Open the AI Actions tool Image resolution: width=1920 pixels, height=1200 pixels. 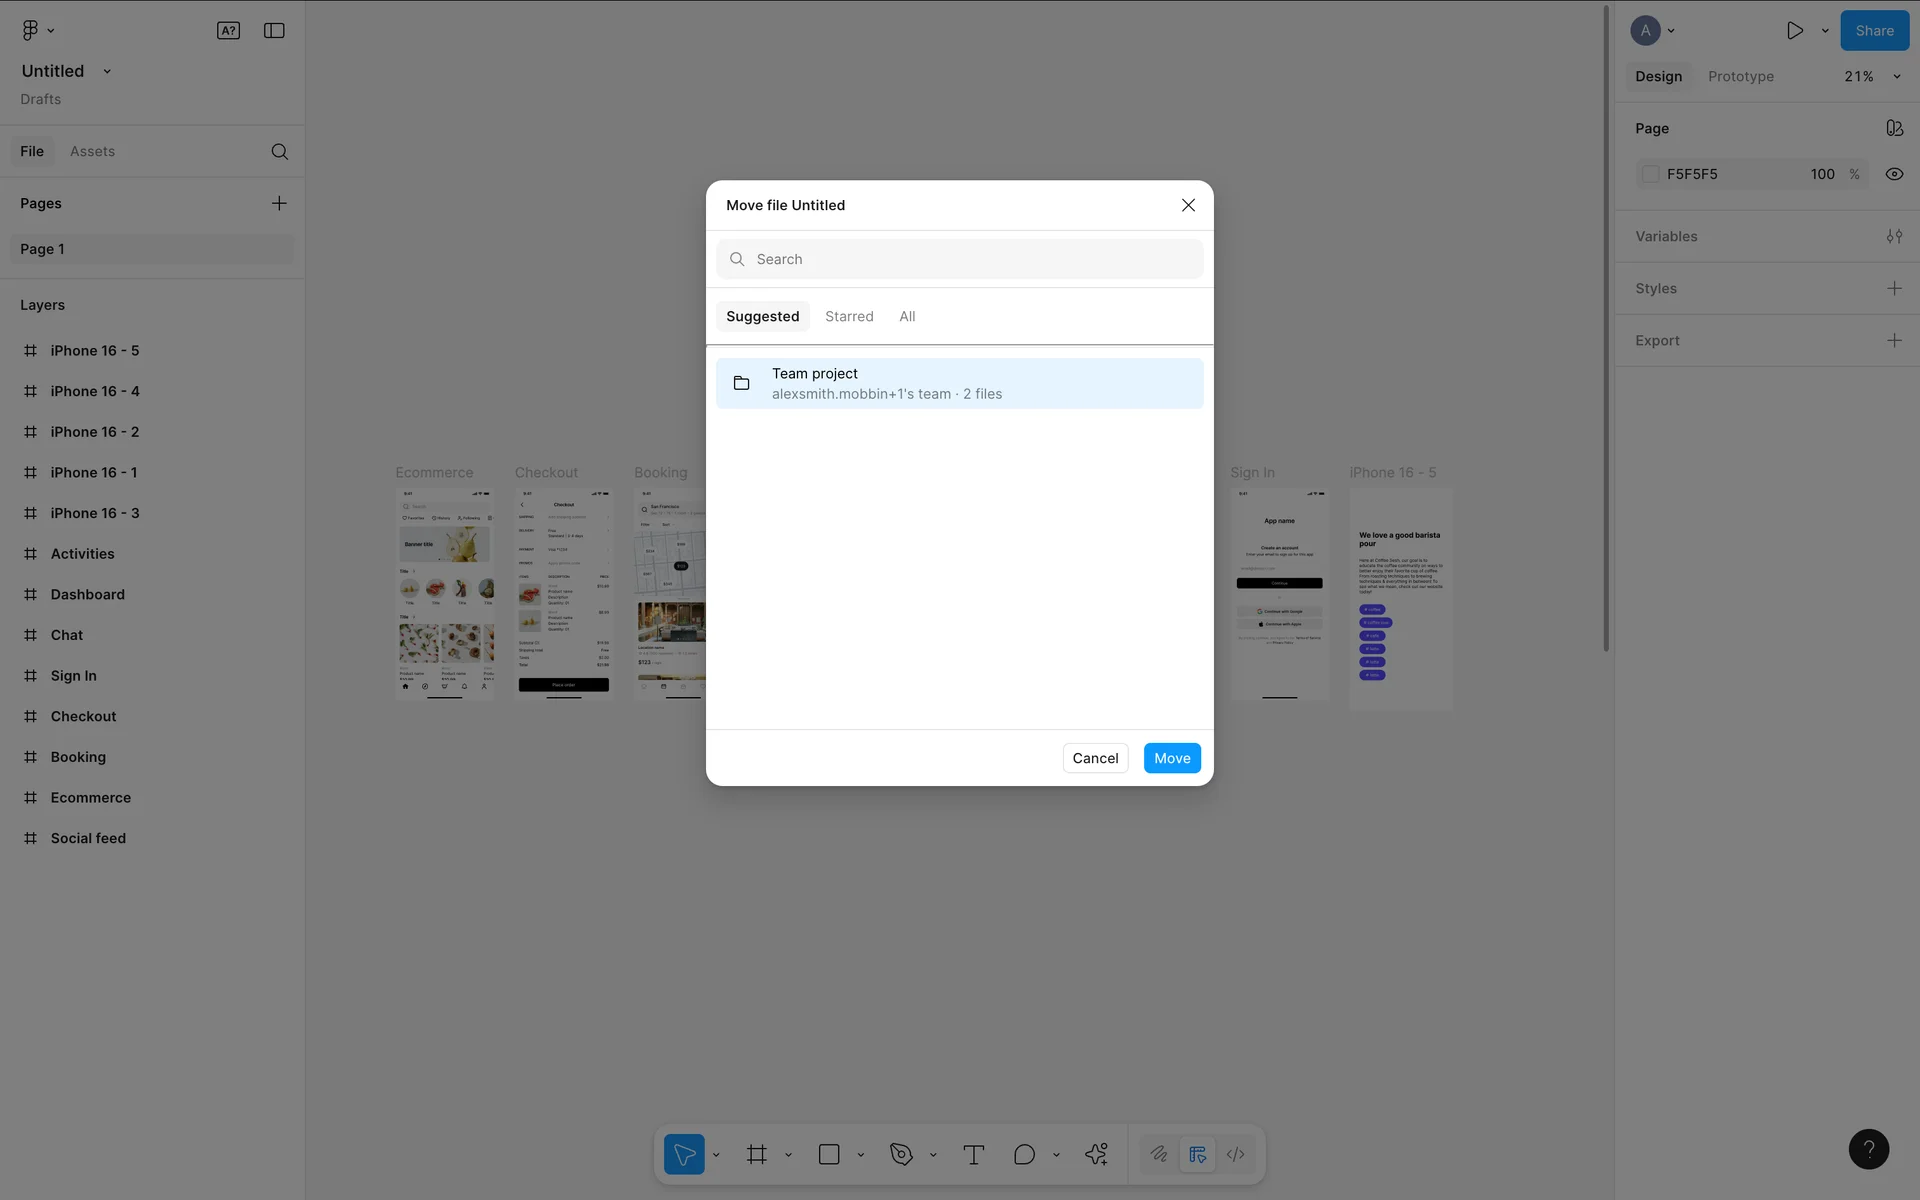click(1096, 1154)
